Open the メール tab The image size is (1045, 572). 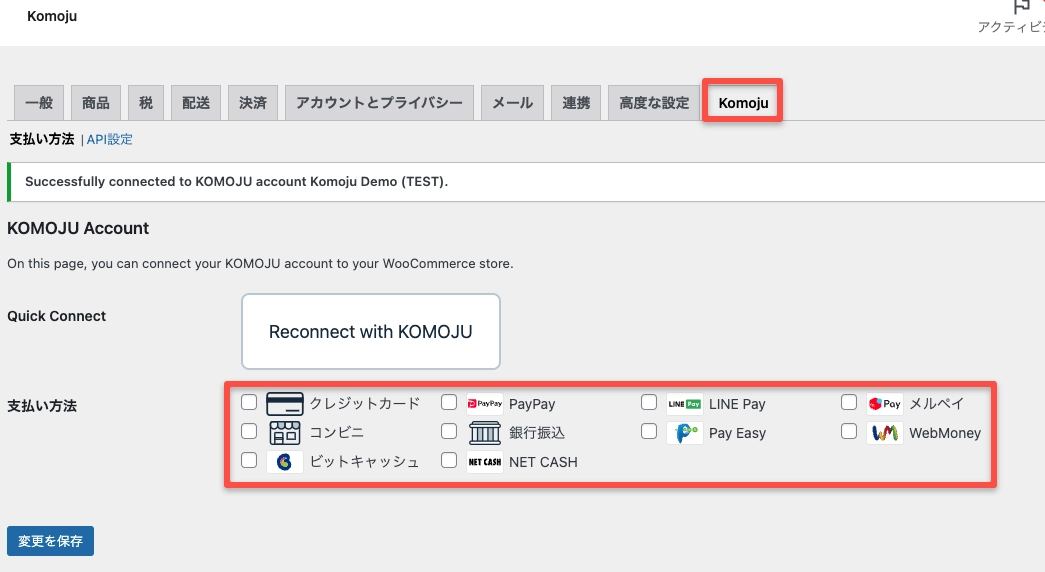[513, 103]
